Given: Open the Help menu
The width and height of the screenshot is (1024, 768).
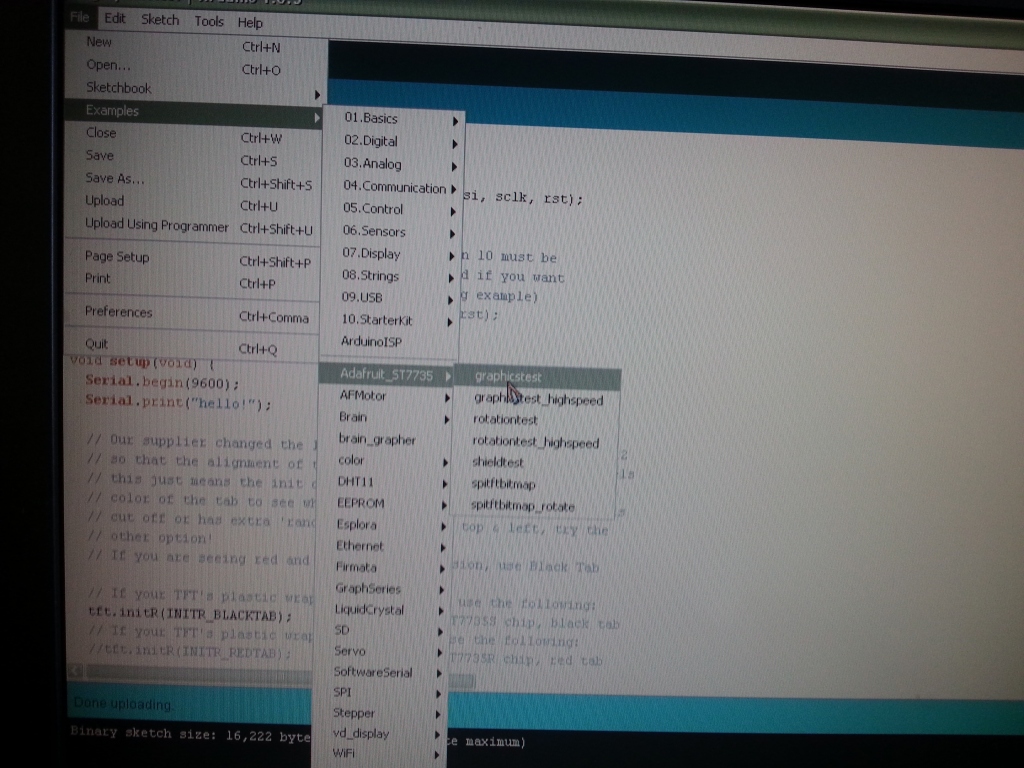Looking at the screenshot, I should click(250, 23).
